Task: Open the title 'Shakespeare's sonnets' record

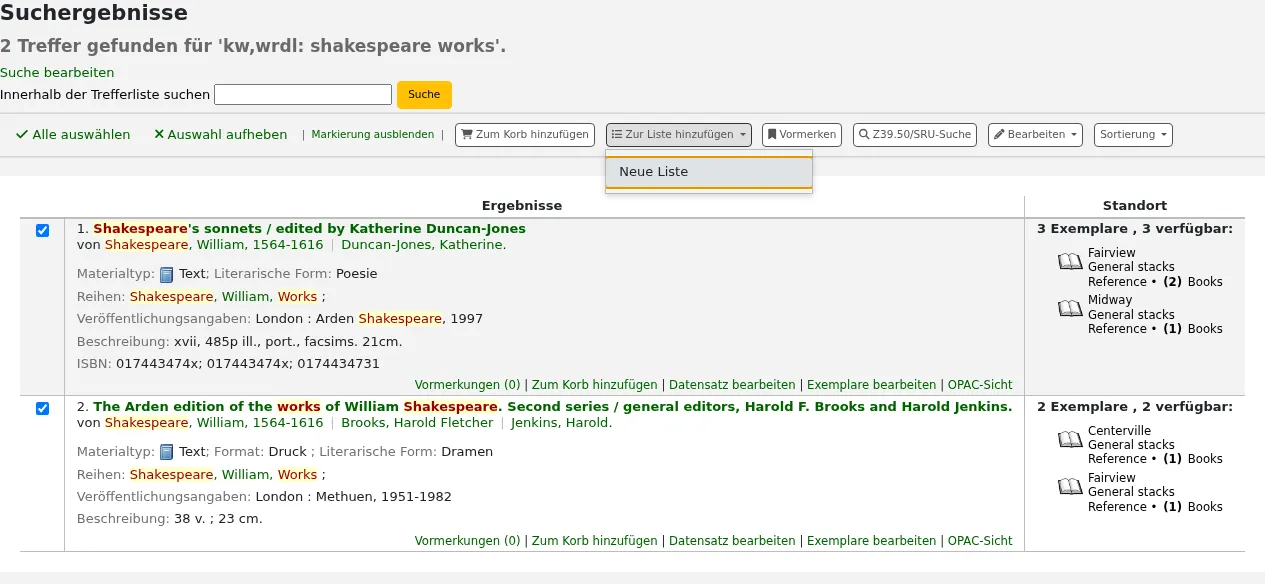Action: click(x=309, y=228)
